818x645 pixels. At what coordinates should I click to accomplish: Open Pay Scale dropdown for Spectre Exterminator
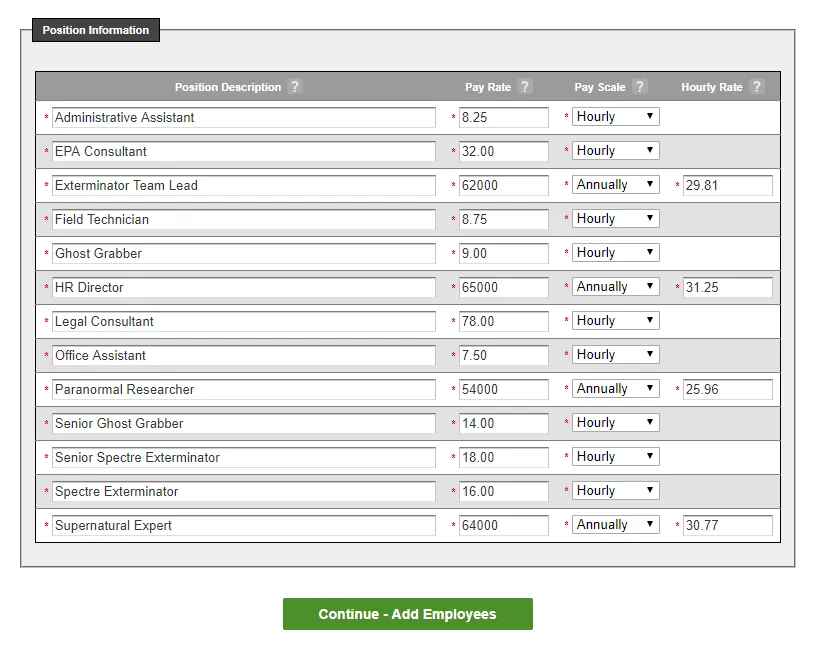tap(616, 491)
